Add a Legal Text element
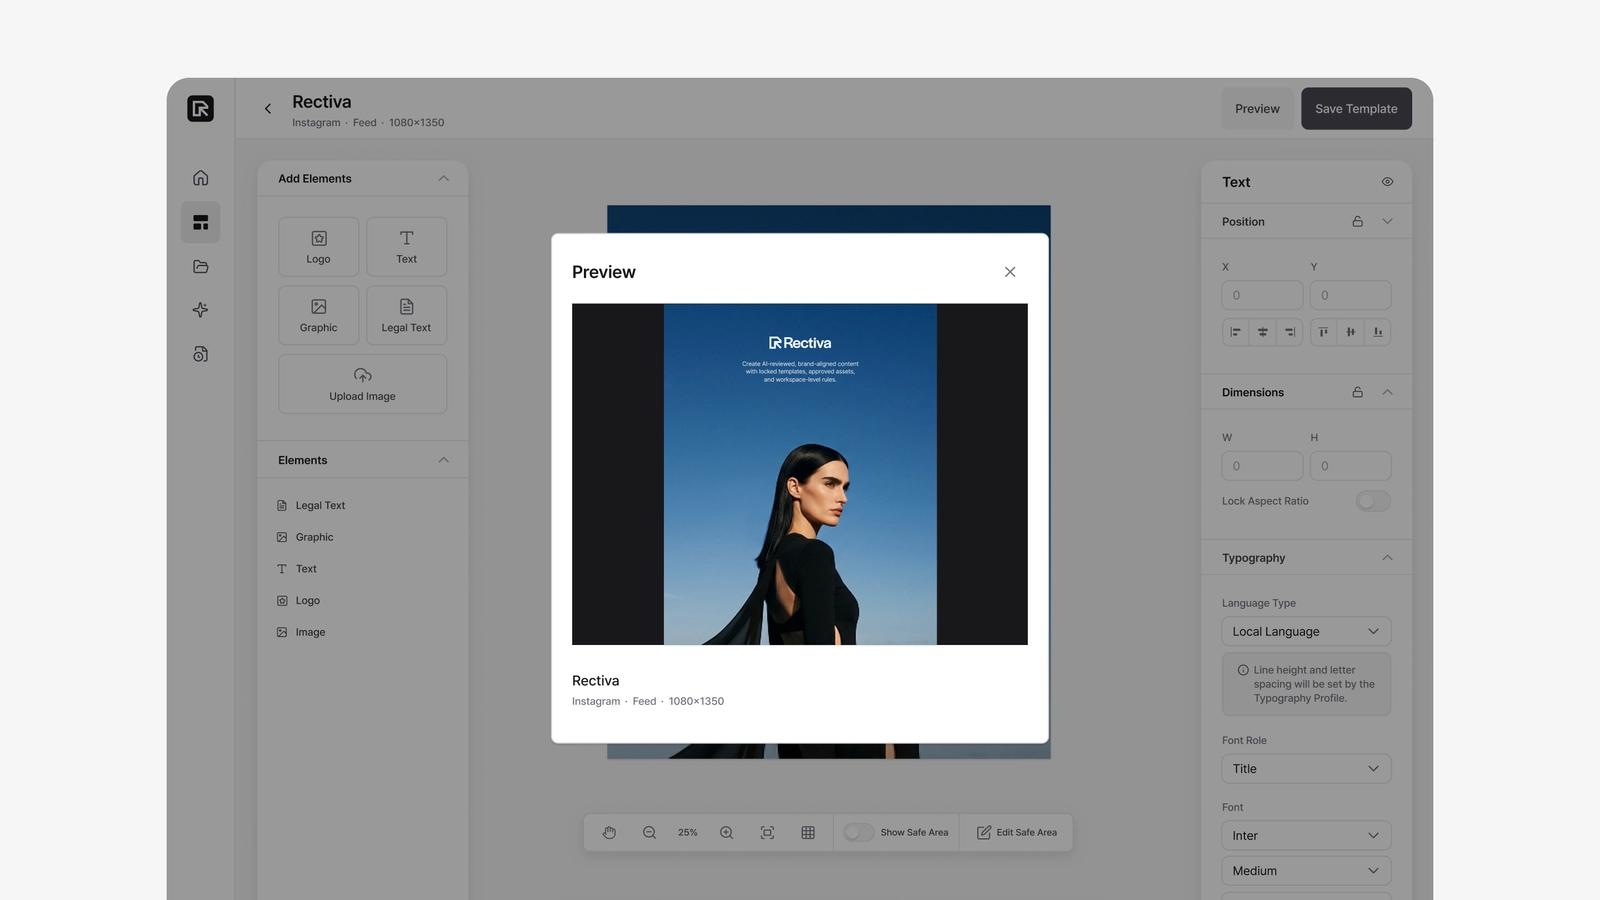The width and height of the screenshot is (1600, 900). point(406,315)
